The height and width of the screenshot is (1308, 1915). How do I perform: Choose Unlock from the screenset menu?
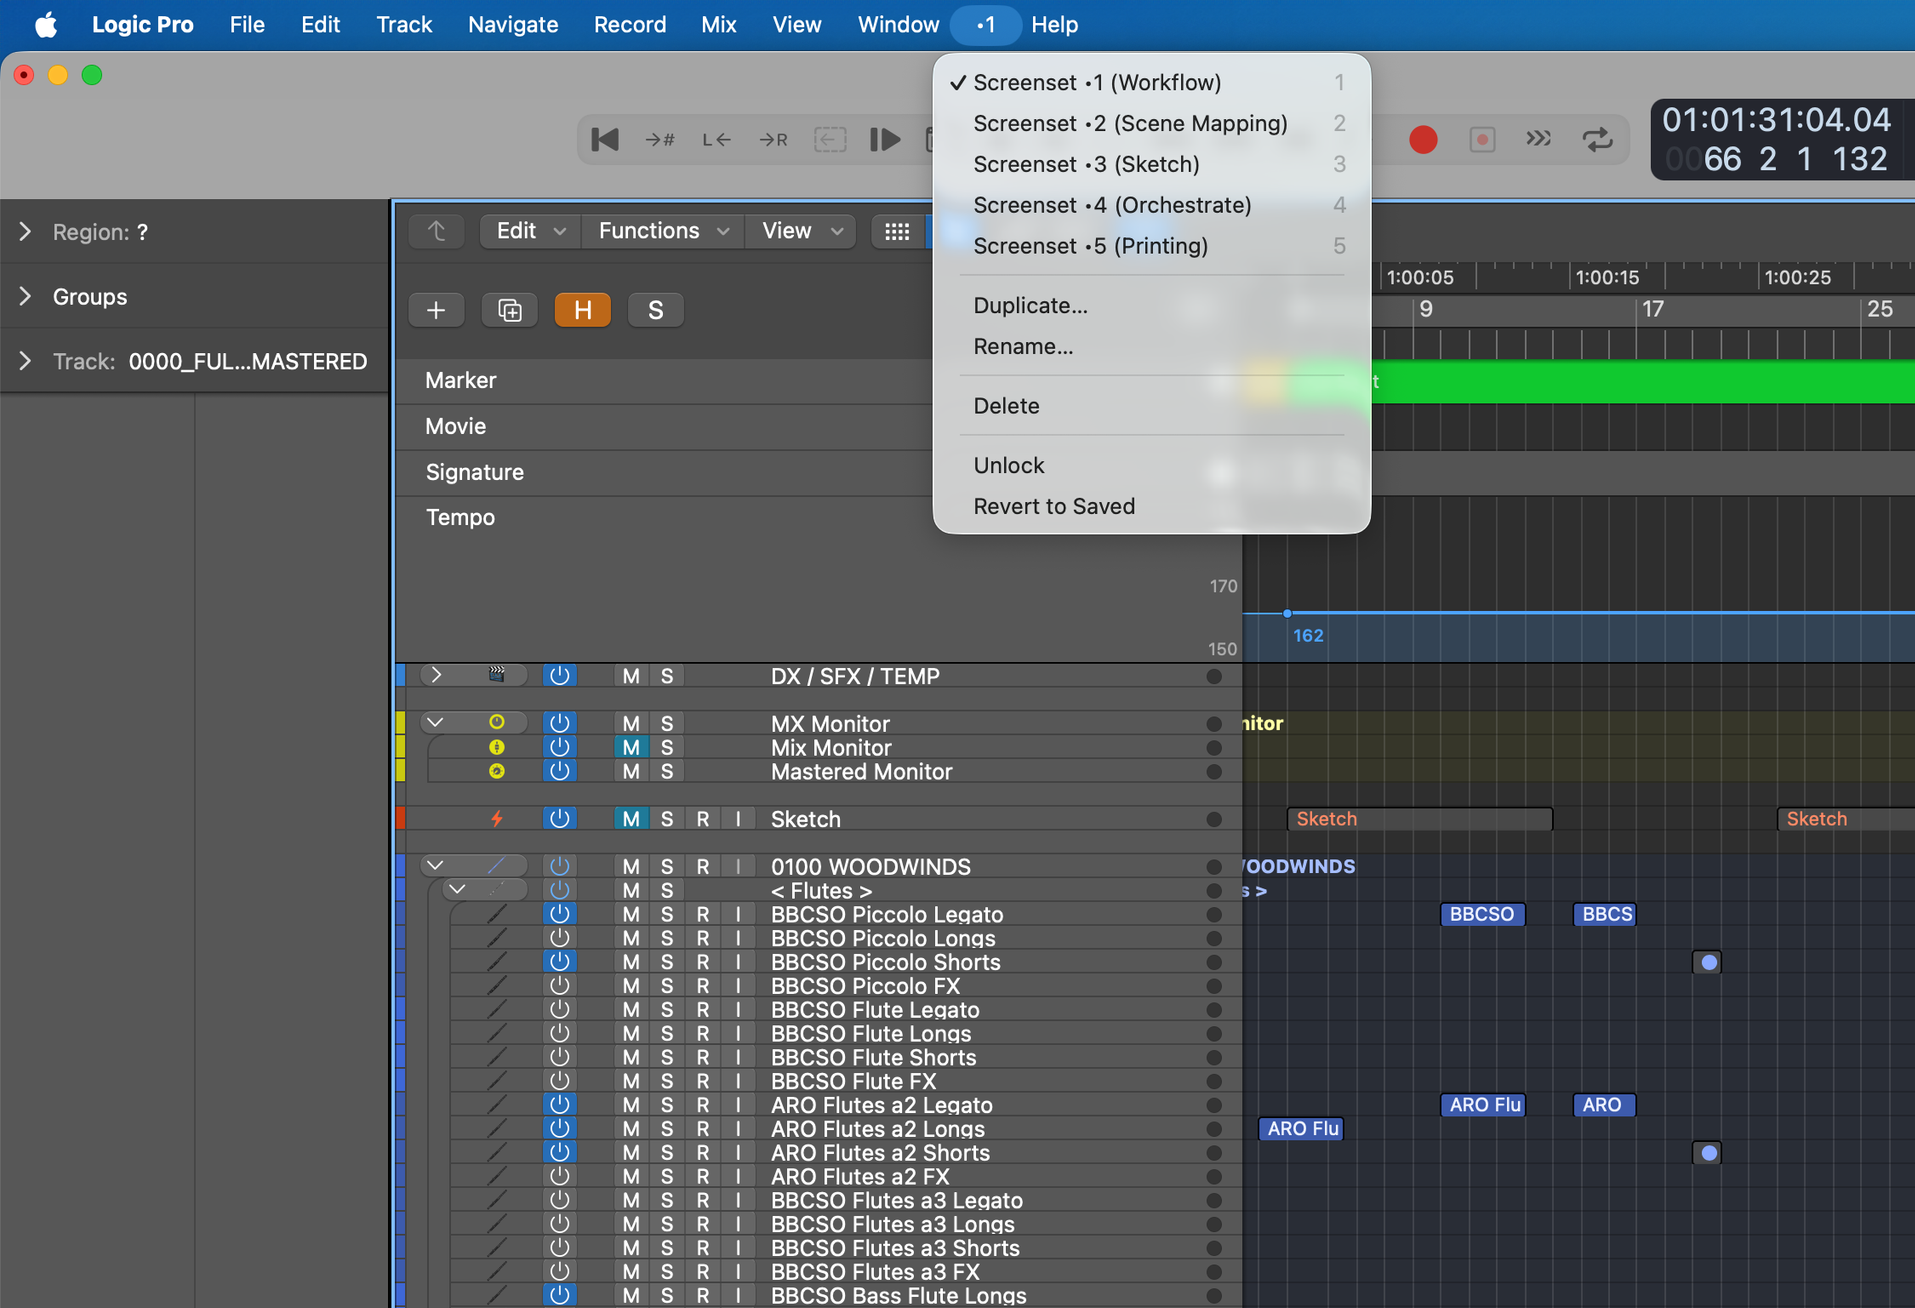[x=1151, y=465]
